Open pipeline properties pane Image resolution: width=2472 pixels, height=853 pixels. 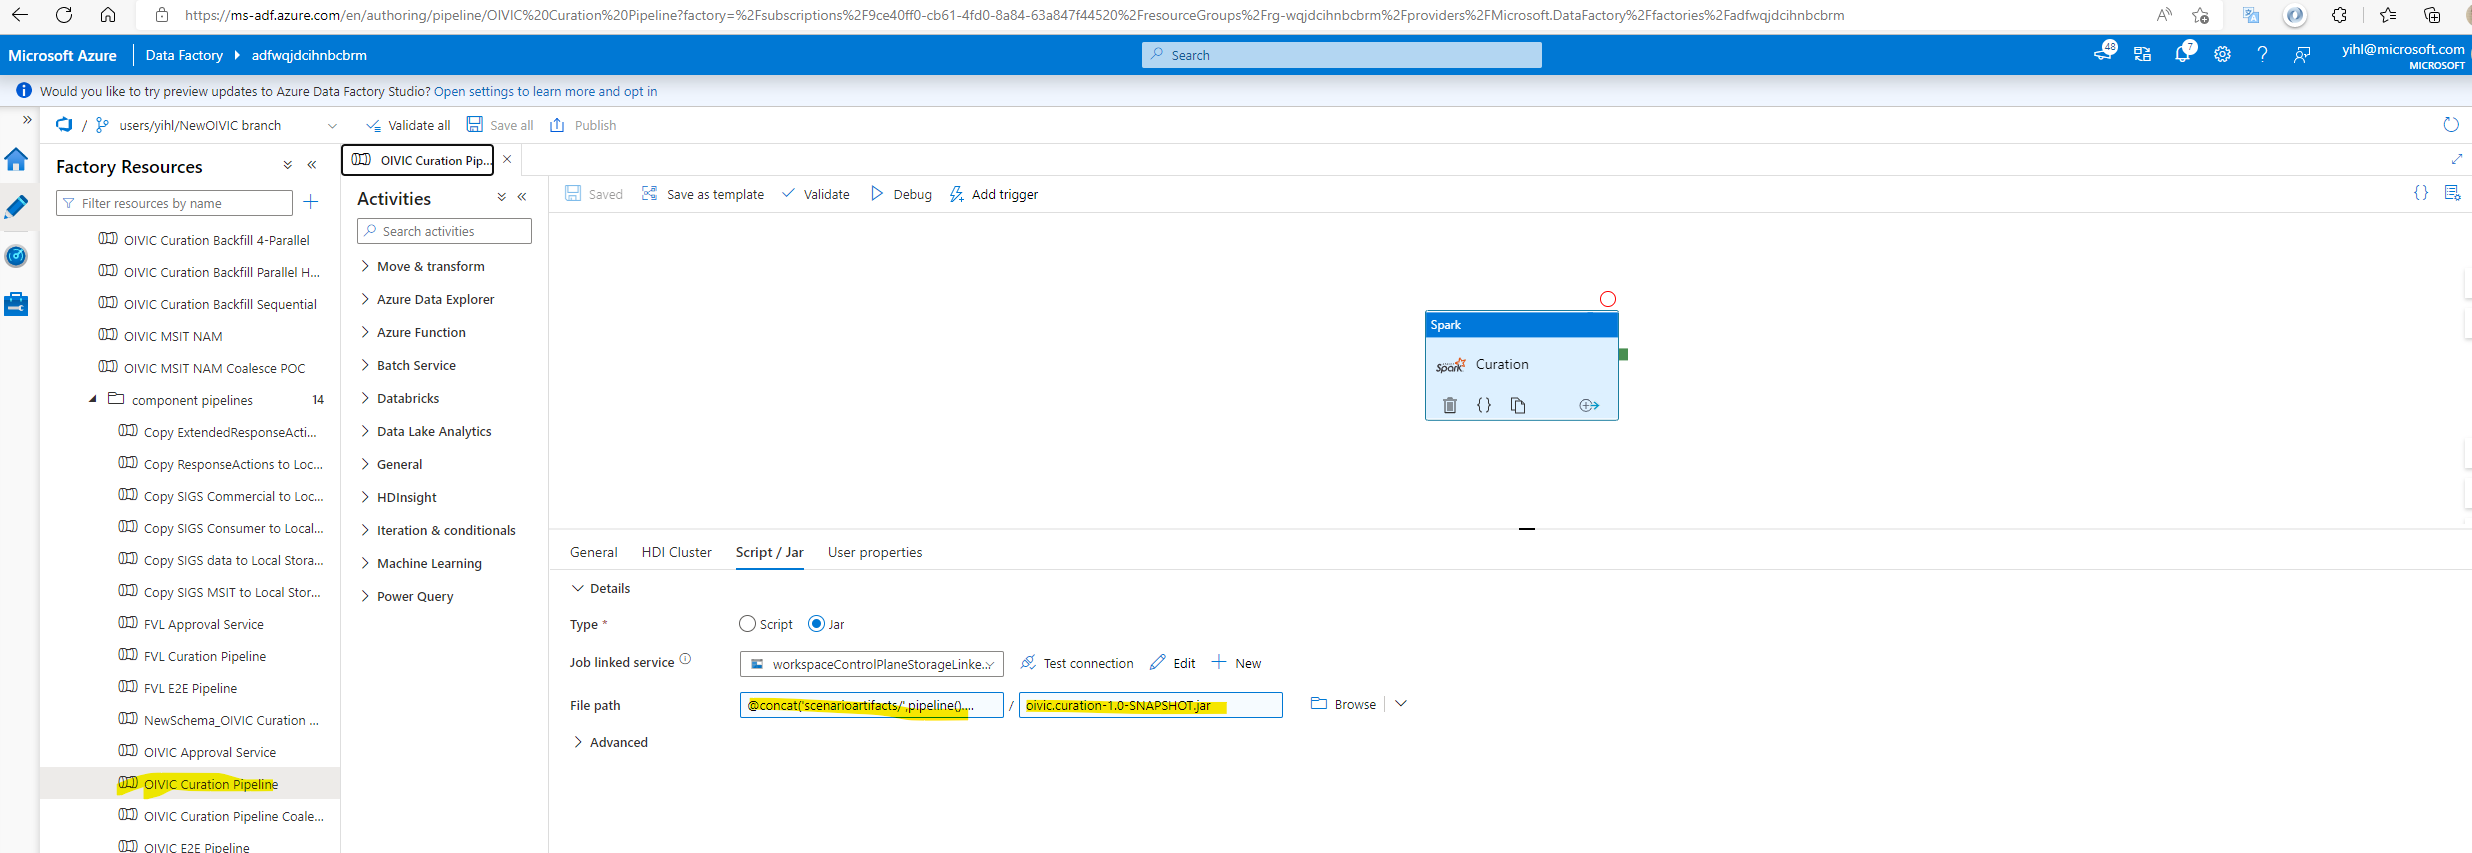click(2452, 193)
